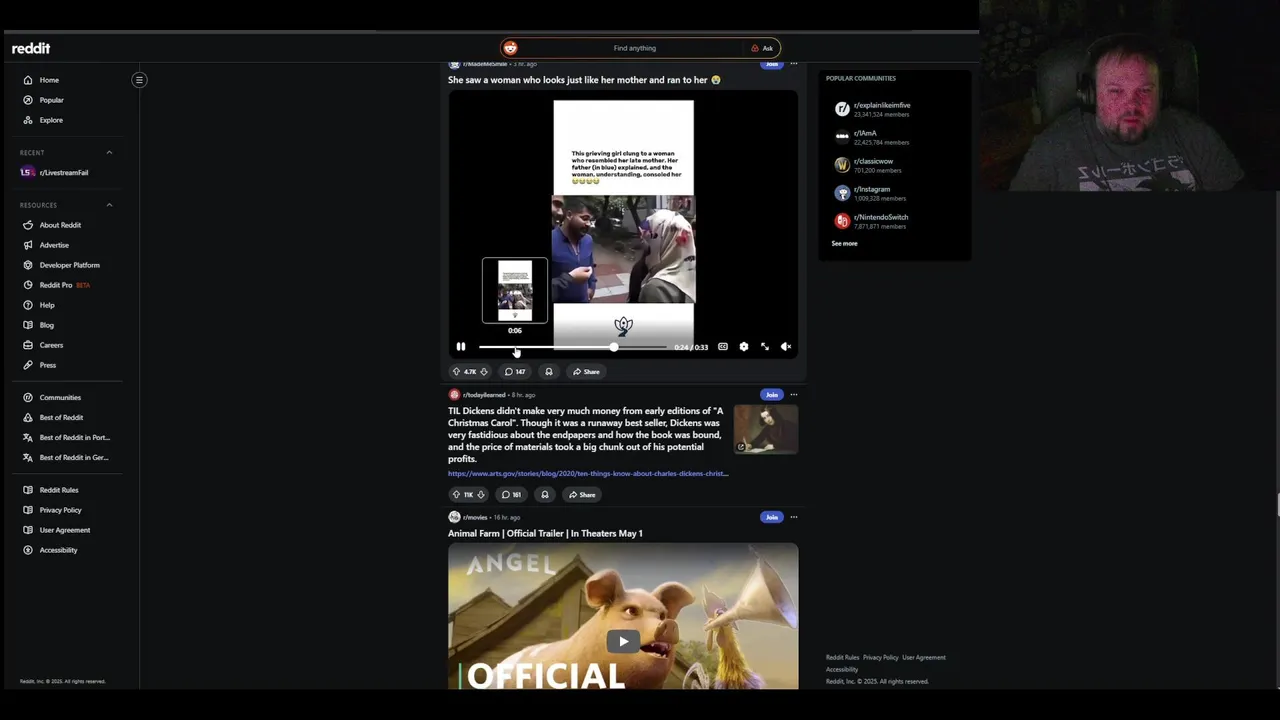
Task: Open r/todayilearned subreddit name link
Action: pyautogui.click(x=484, y=395)
